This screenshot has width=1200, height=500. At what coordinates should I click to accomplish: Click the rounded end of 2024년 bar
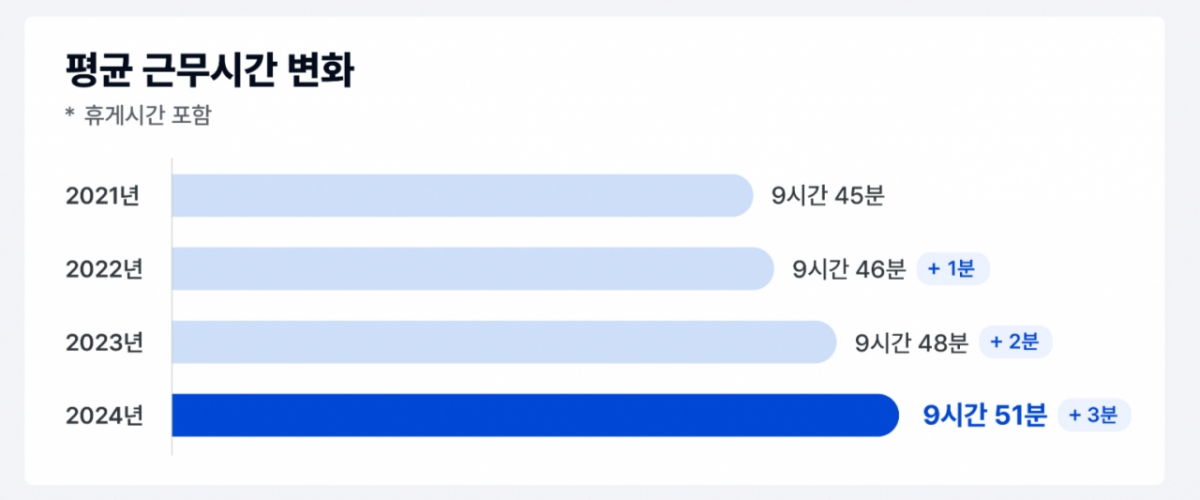[885, 415]
